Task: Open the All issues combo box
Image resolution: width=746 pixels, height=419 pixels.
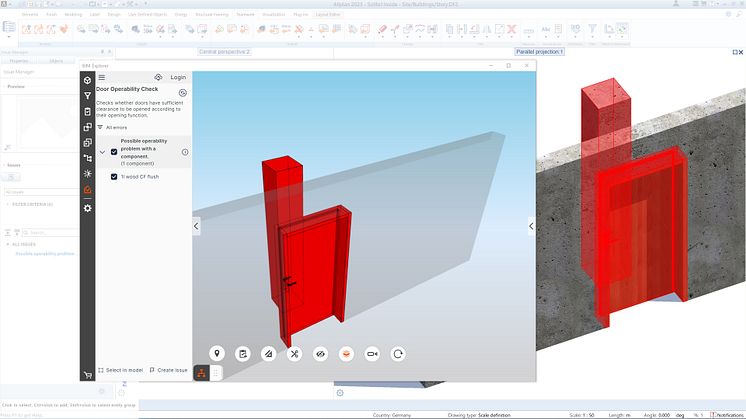Action: tap(41, 192)
